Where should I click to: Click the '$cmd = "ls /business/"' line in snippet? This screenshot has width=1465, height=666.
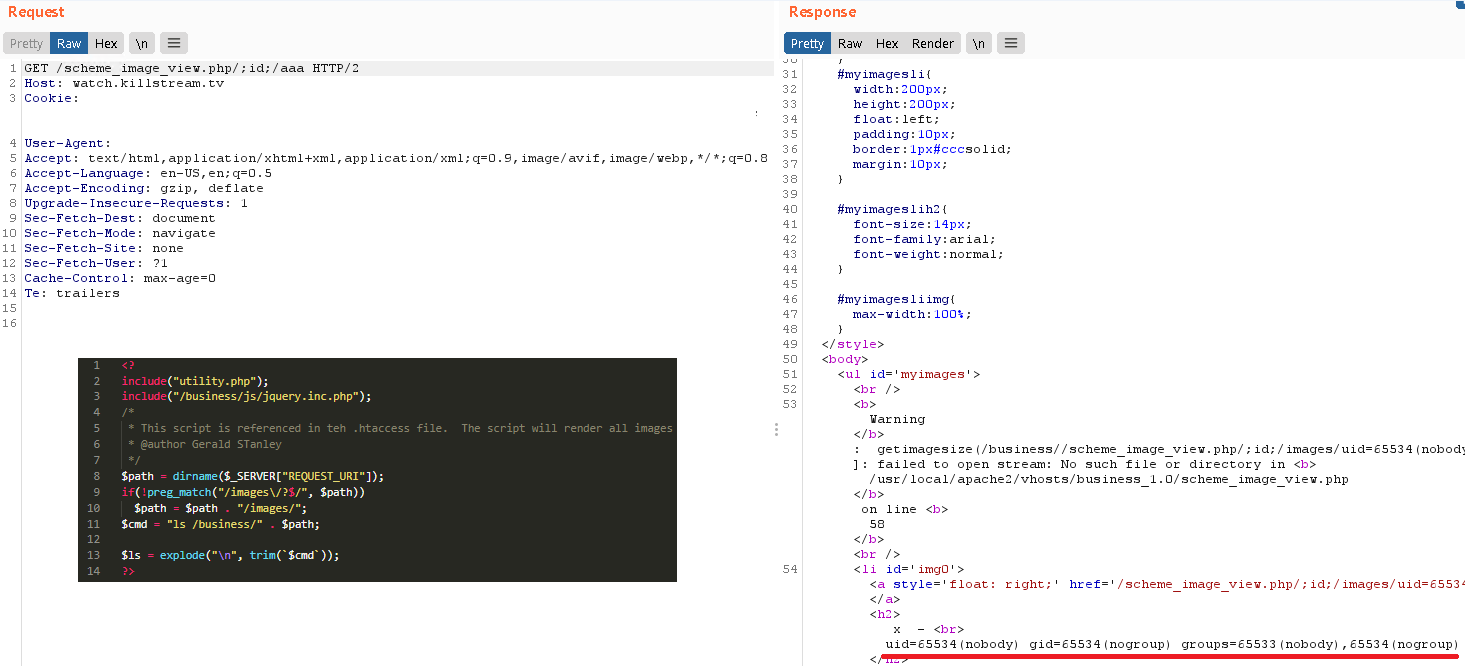pyautogui.click(x=220, y=524)
